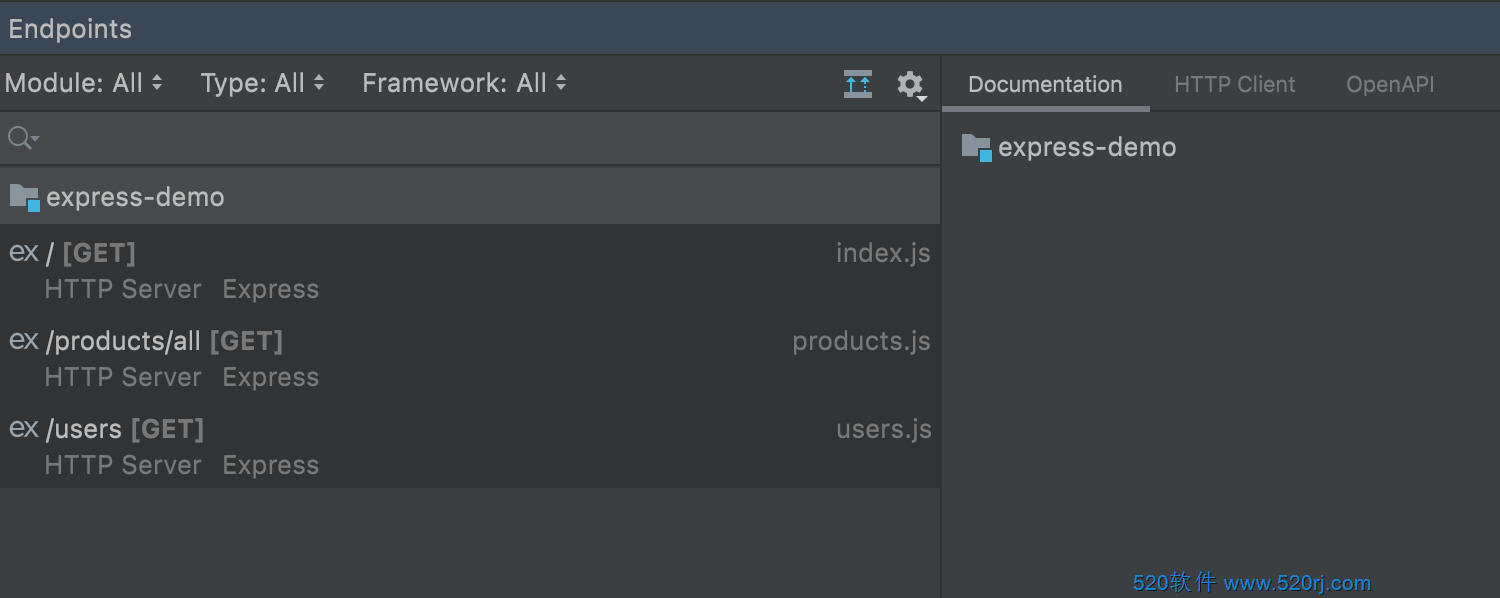Click the users.js file label
Viewport: 1500px width, 598px height.
tap(884, 429)
